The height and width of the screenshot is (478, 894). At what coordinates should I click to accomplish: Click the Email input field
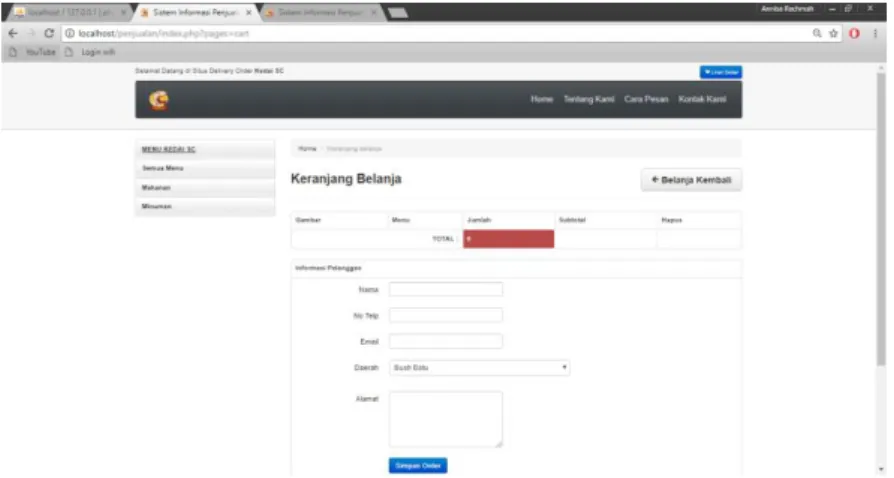coord(446,342)
